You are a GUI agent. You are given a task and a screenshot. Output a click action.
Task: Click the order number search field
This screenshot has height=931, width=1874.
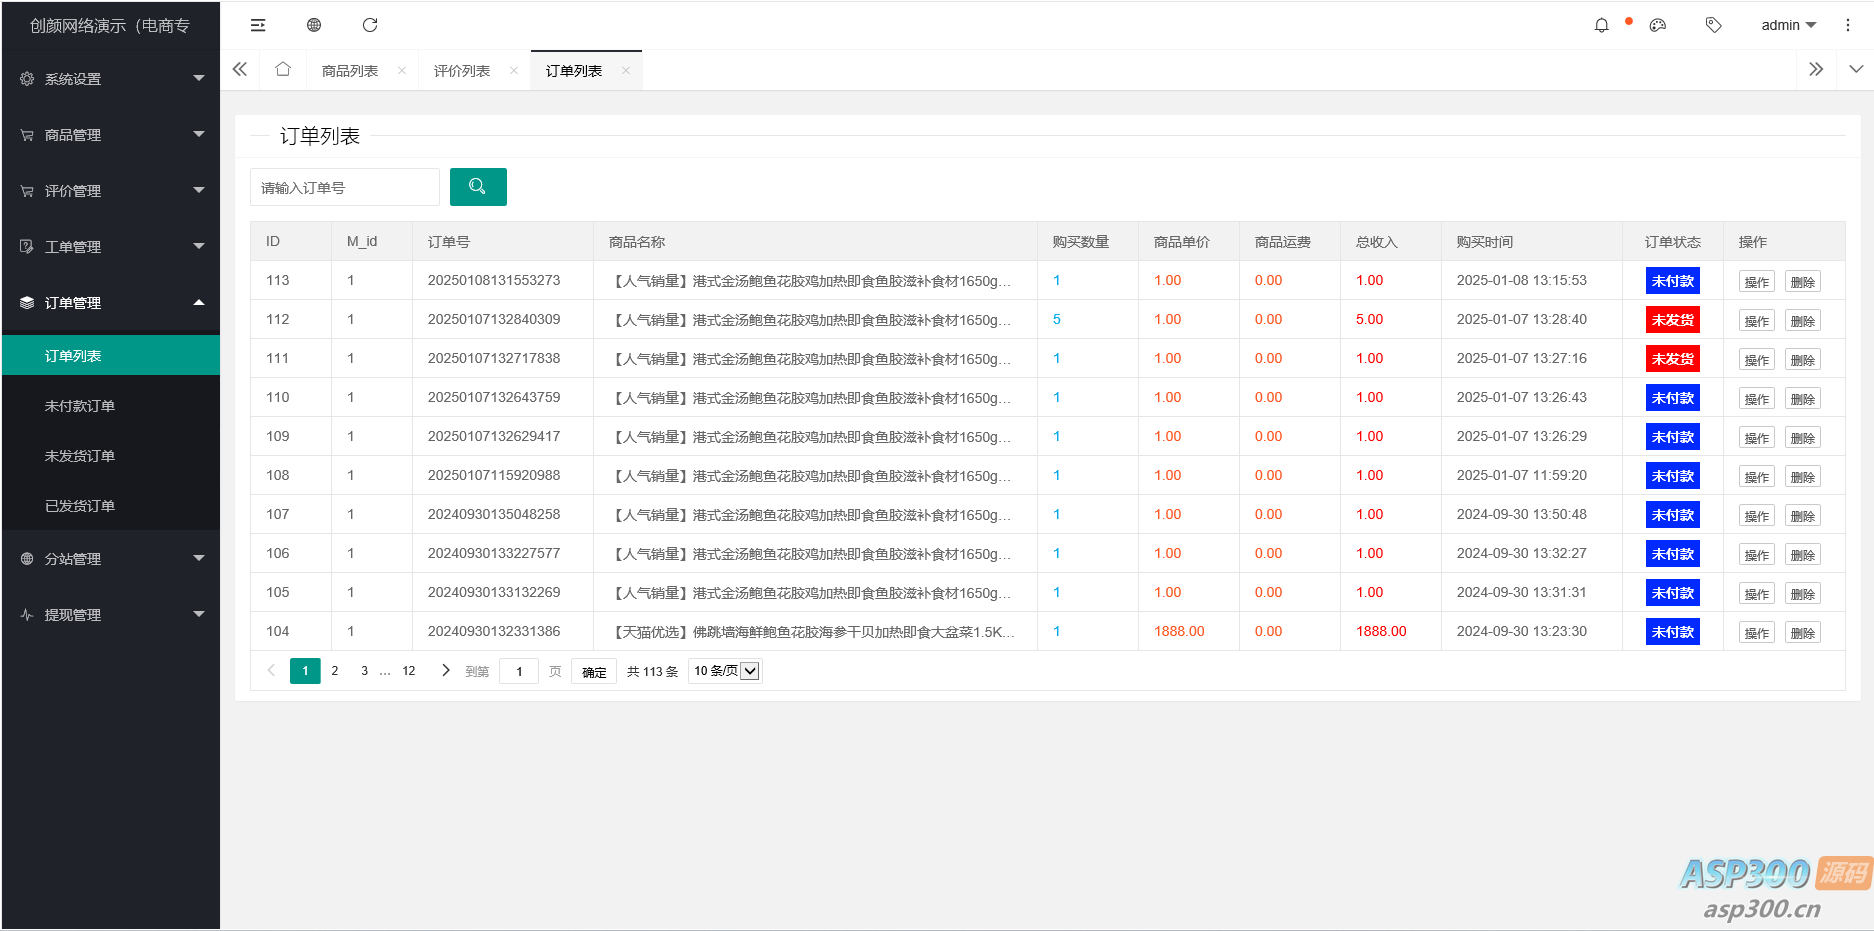coord(344,188)
